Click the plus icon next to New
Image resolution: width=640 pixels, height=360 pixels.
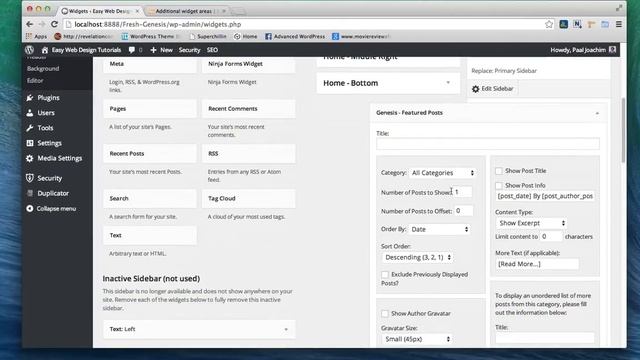click(153, 50)
